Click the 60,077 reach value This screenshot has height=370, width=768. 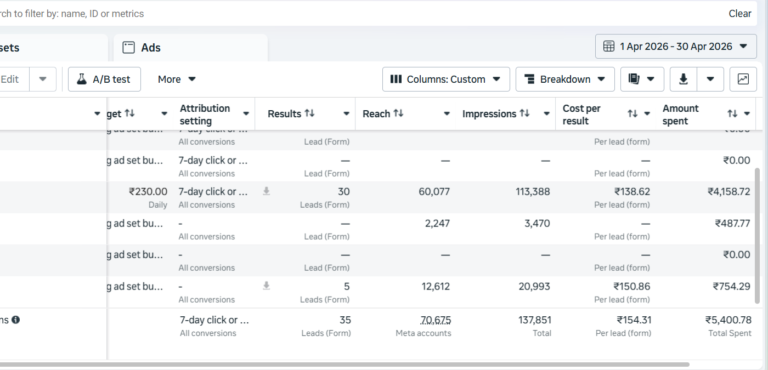[x=434, y=192]
